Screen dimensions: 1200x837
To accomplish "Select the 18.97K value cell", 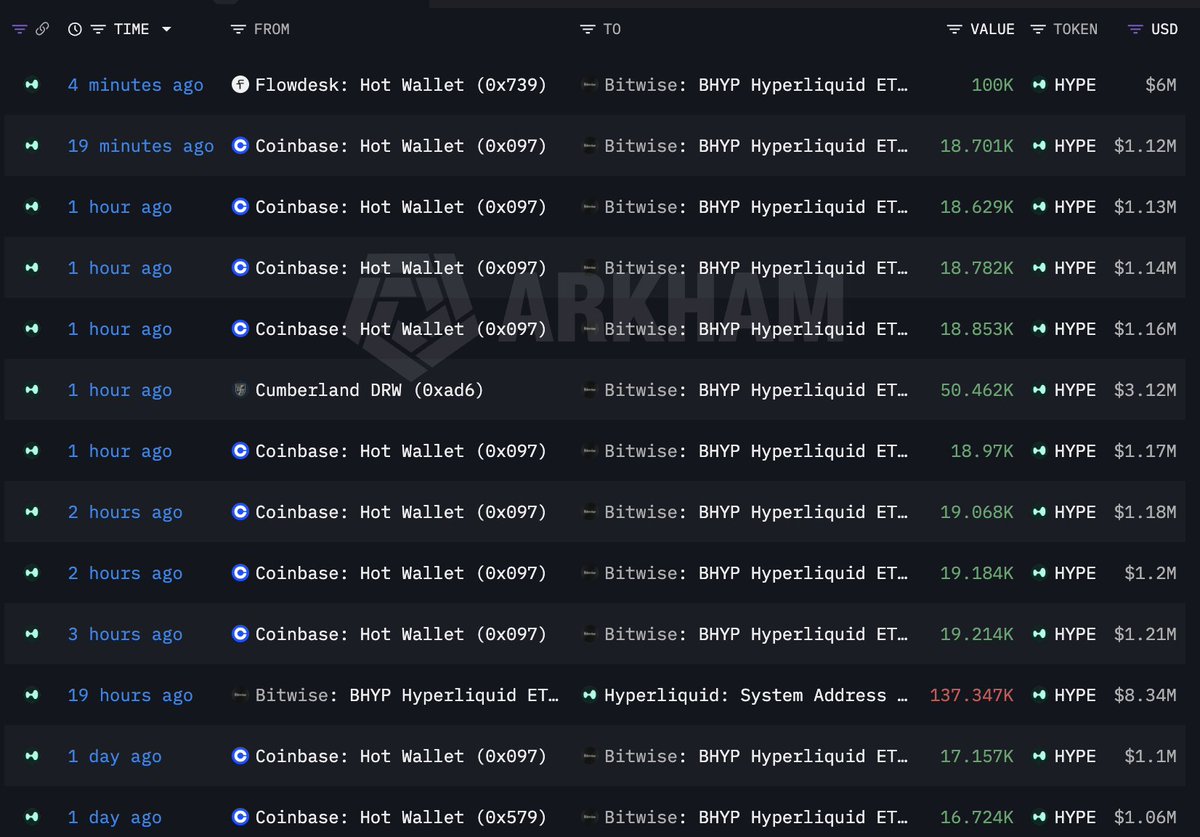I will pyautogui.click(x=982, y=451).
